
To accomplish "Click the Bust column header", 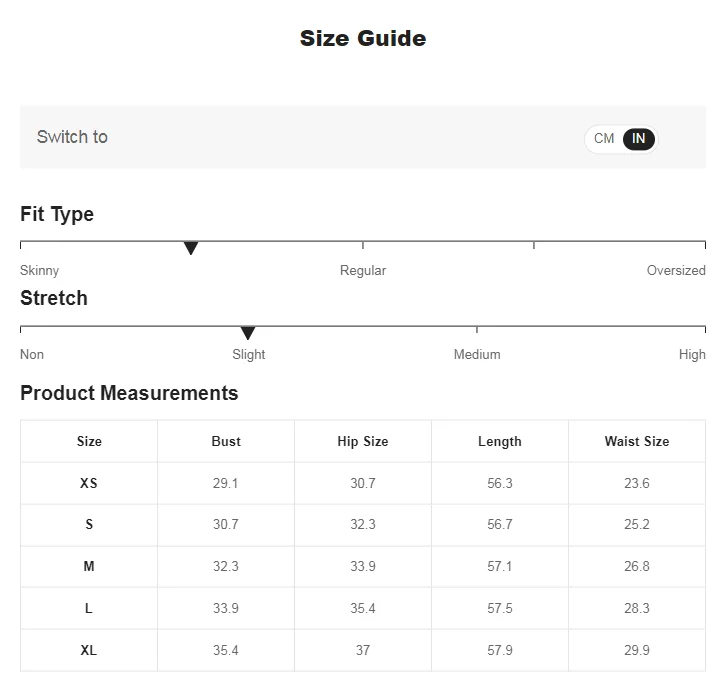I will (x=226, y=441).
